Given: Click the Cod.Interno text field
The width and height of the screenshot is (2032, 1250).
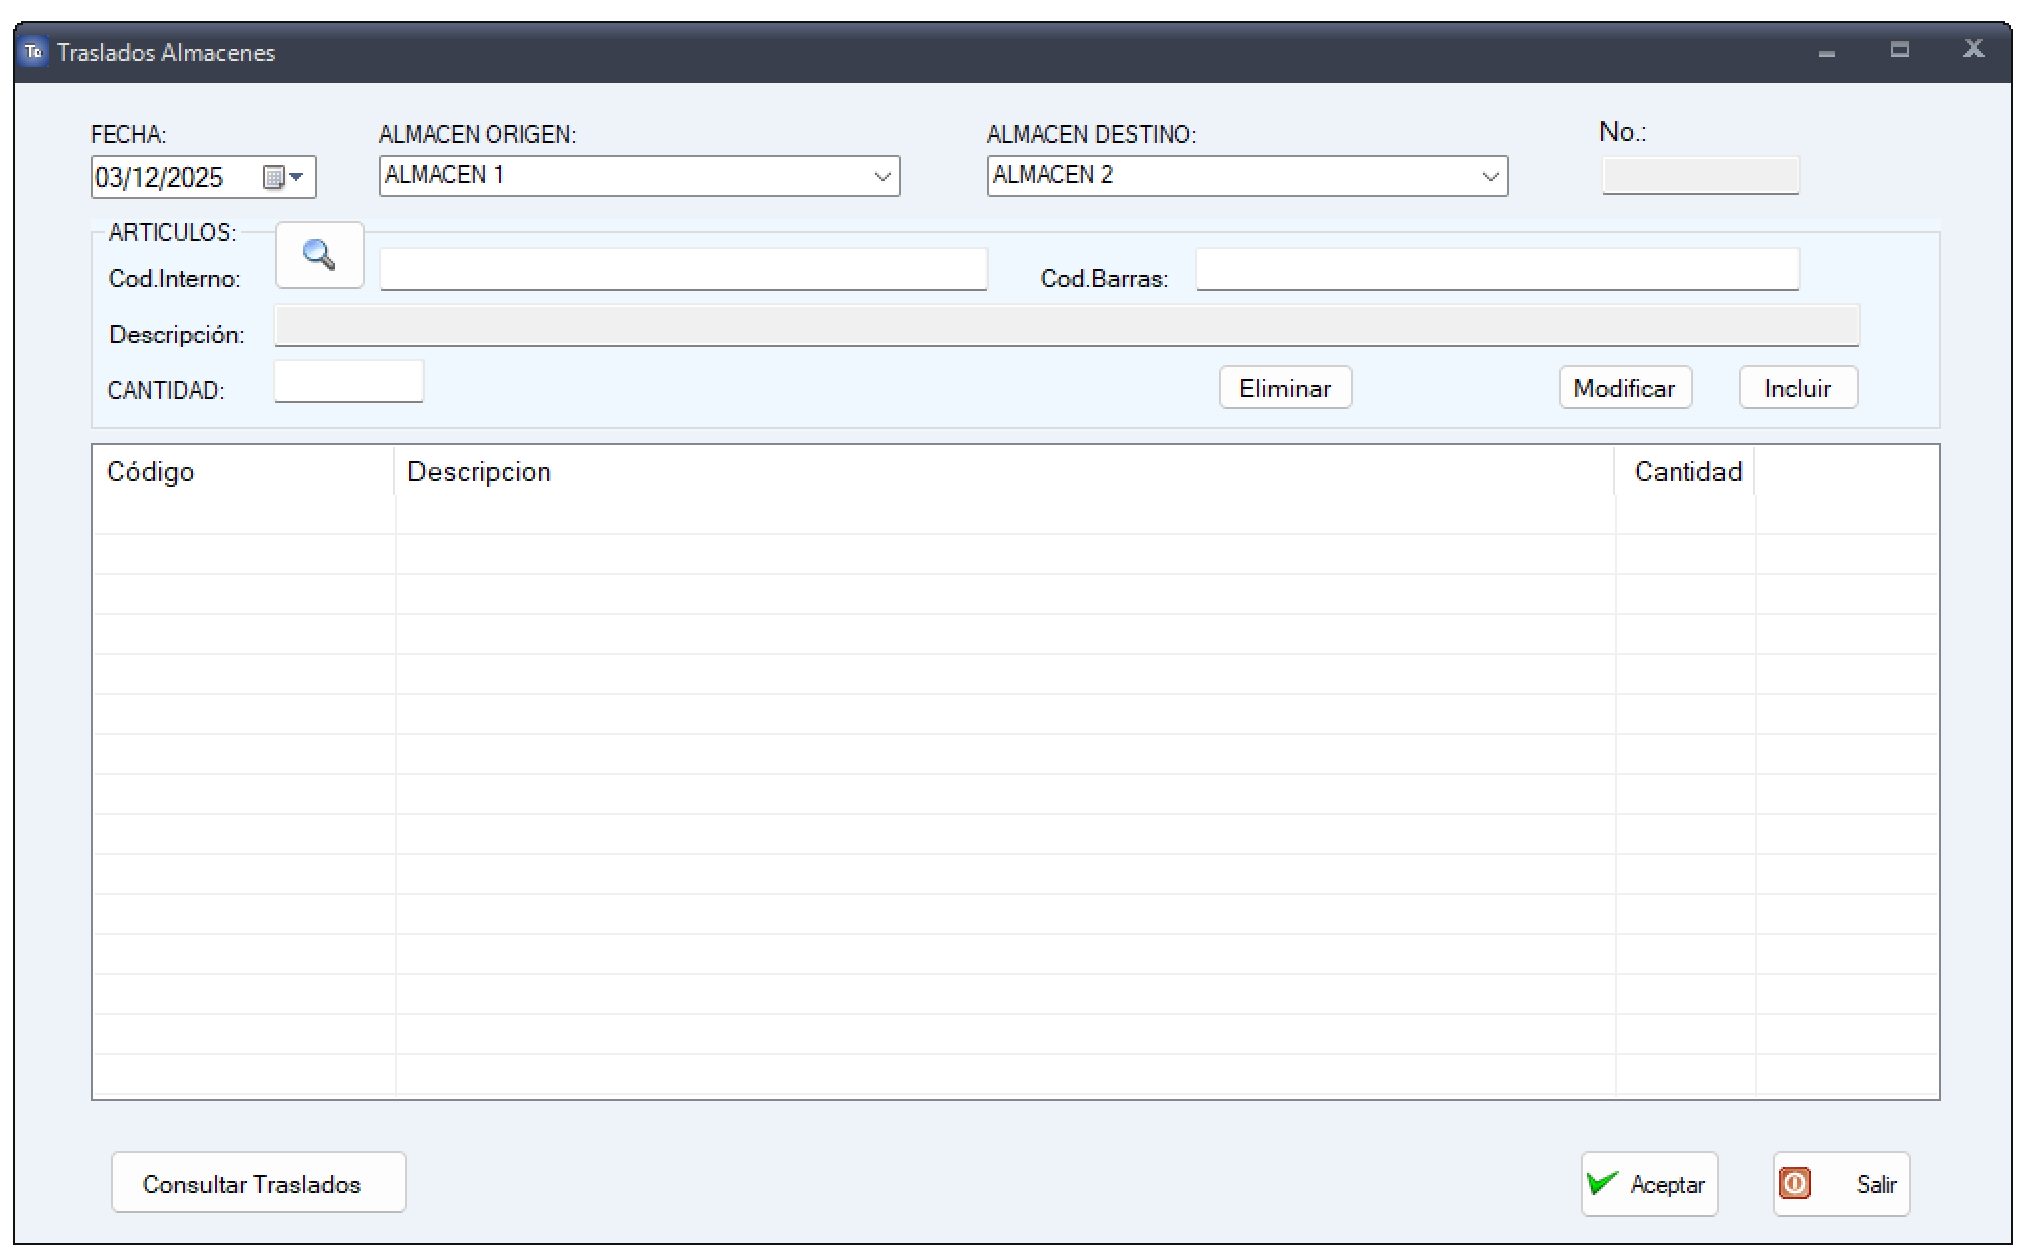Looking at the screenshot, I should coord(683,269).
